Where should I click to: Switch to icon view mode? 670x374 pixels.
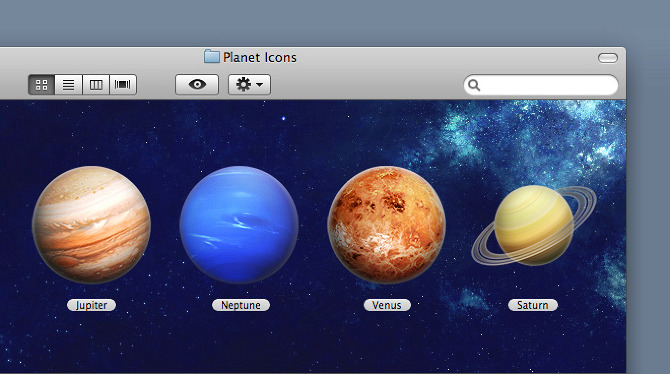(x=41, y=85)
